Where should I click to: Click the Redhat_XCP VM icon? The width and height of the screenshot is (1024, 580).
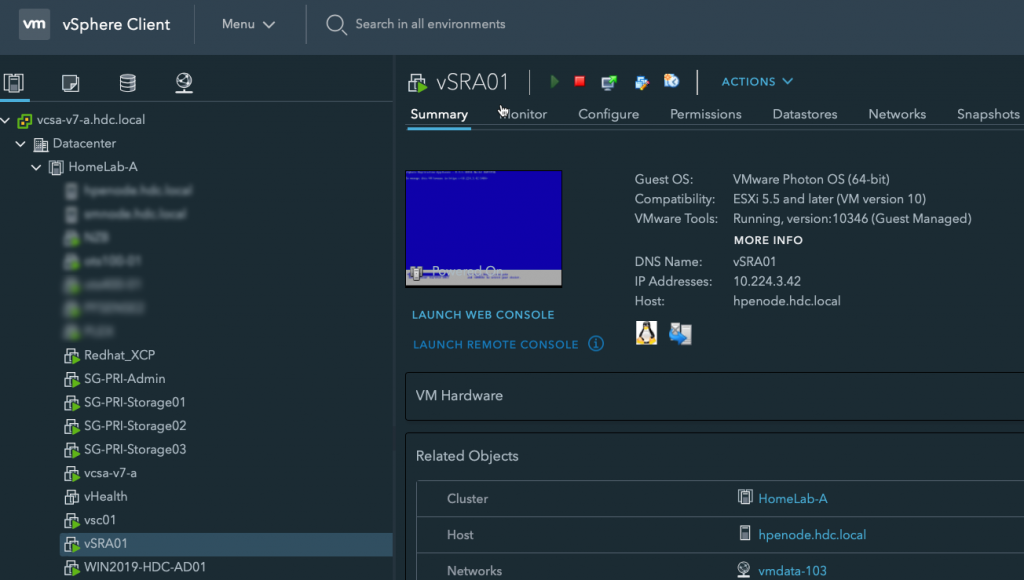pyautogui.click(x=71, y=356)
